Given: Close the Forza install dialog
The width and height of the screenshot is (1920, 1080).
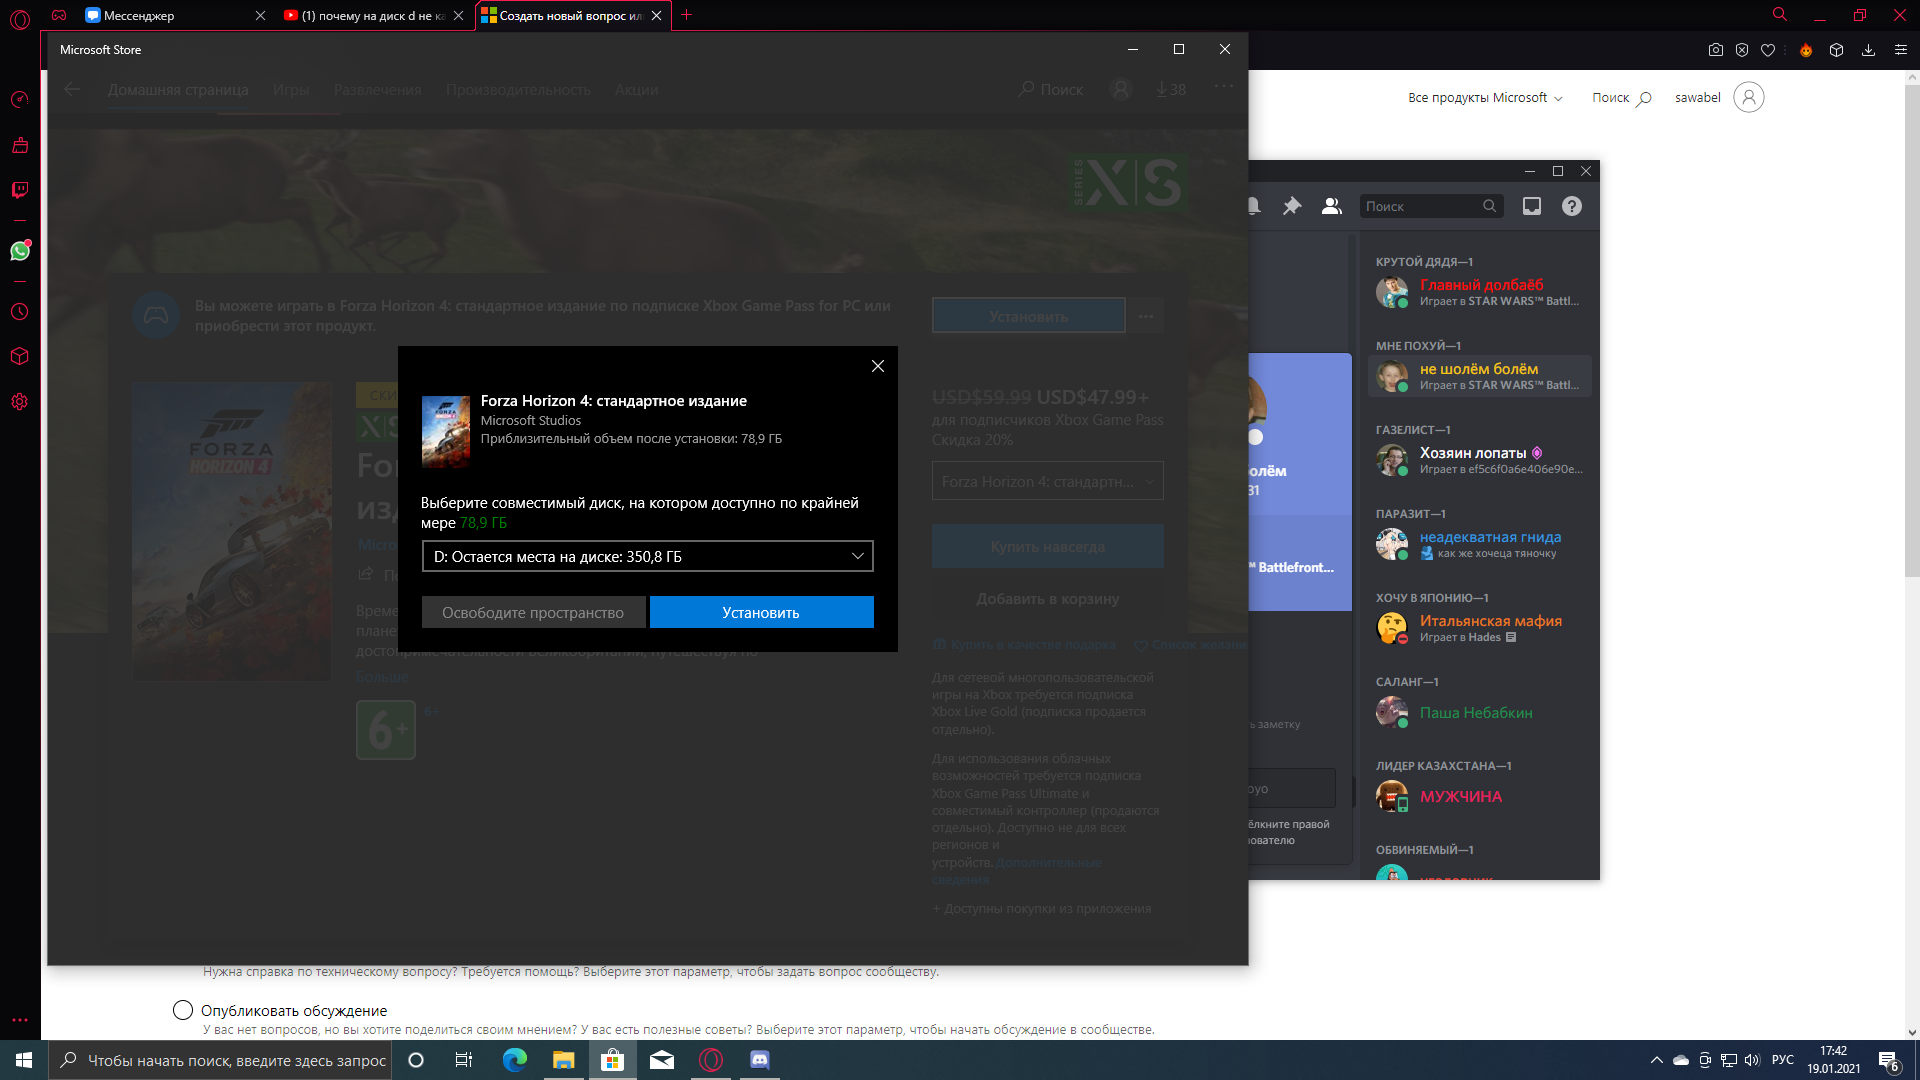Looking at the screenshot, I should tap(877, 366).
